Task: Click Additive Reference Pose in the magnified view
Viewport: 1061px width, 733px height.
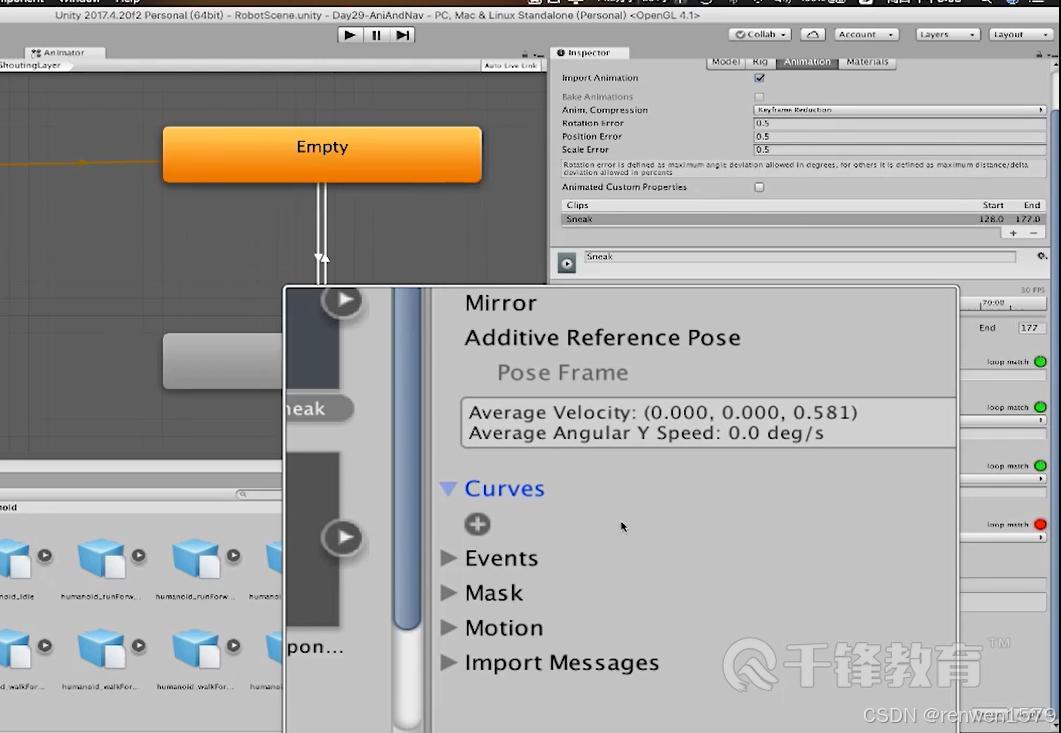Action: (602, 338)
